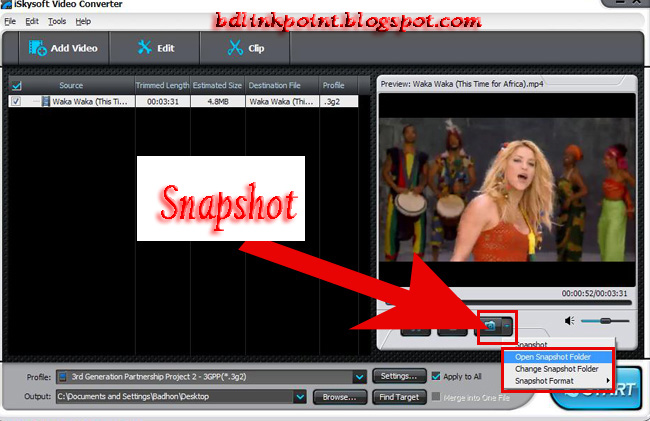Expand the Output path dropdown arrow
Screen dimensions: 650x421
point(300,397)
